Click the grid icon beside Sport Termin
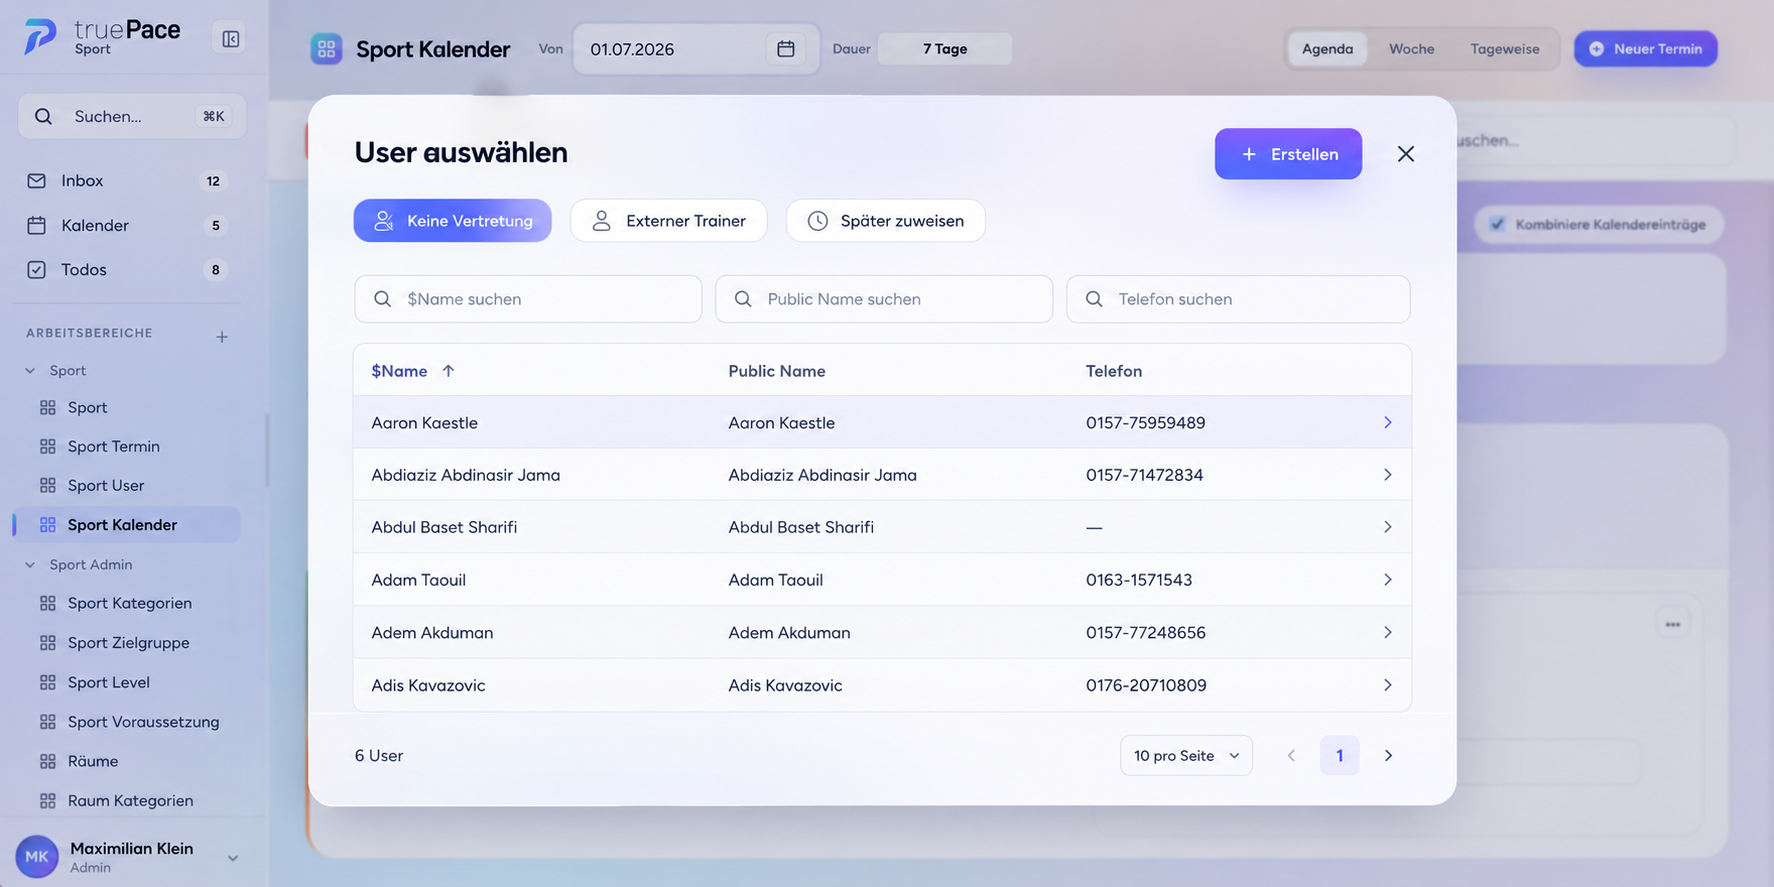1774x887 pixels. click(x=48, y=447)
